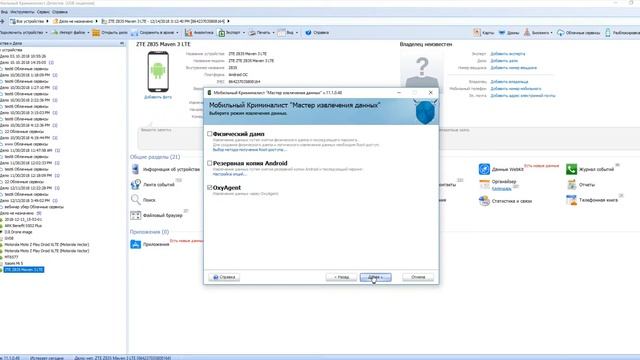Viewport: 640px width, 360px height.
Task: Open the Дроны drone icon
Action: (502, 33)
